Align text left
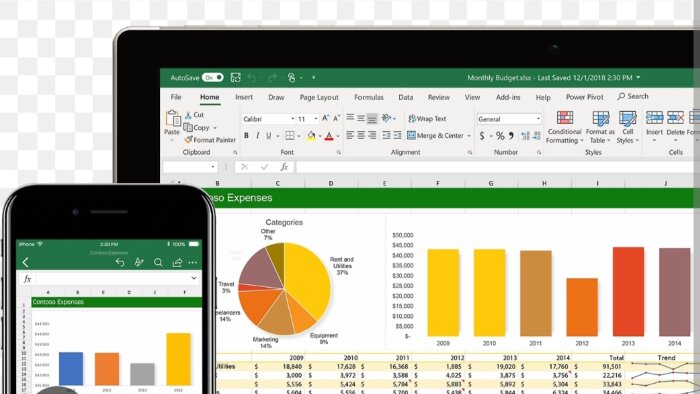 (x=350, y=135)
